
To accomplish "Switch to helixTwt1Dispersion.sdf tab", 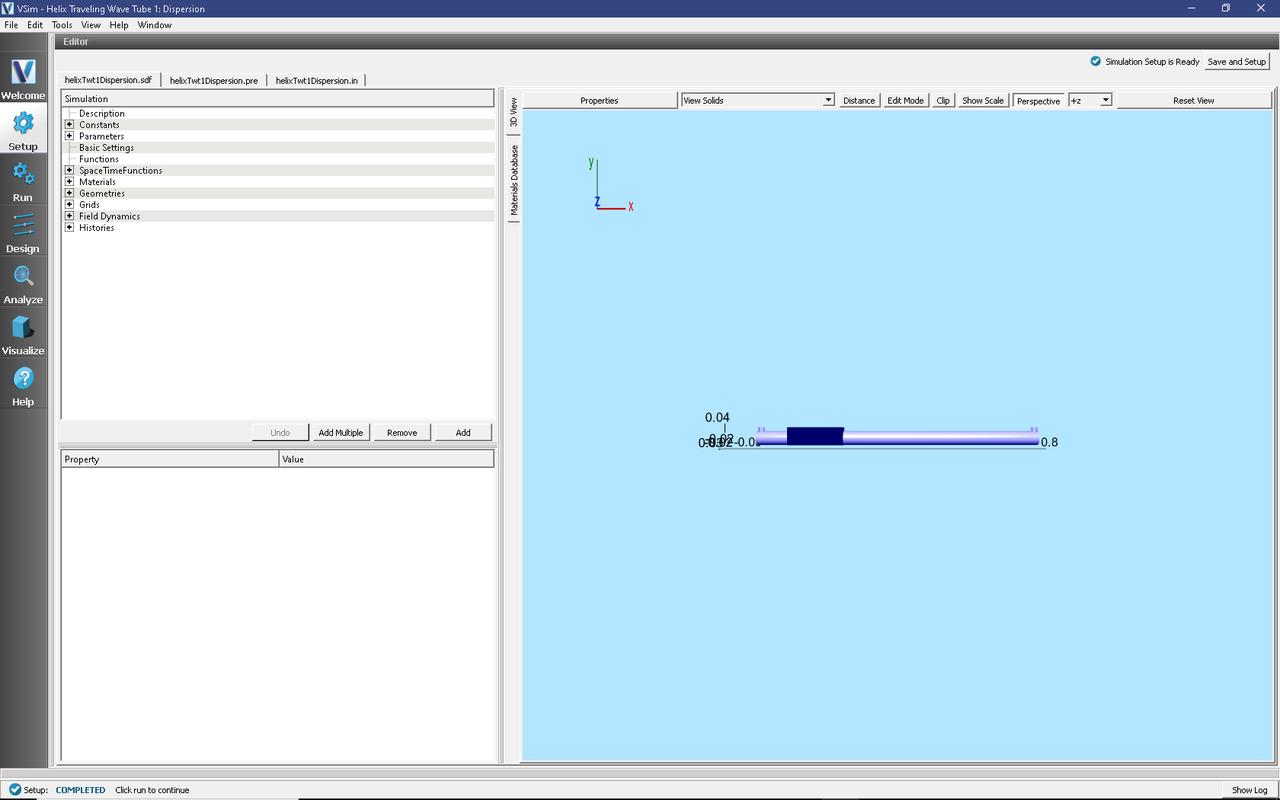I will (x=108, y=80).
